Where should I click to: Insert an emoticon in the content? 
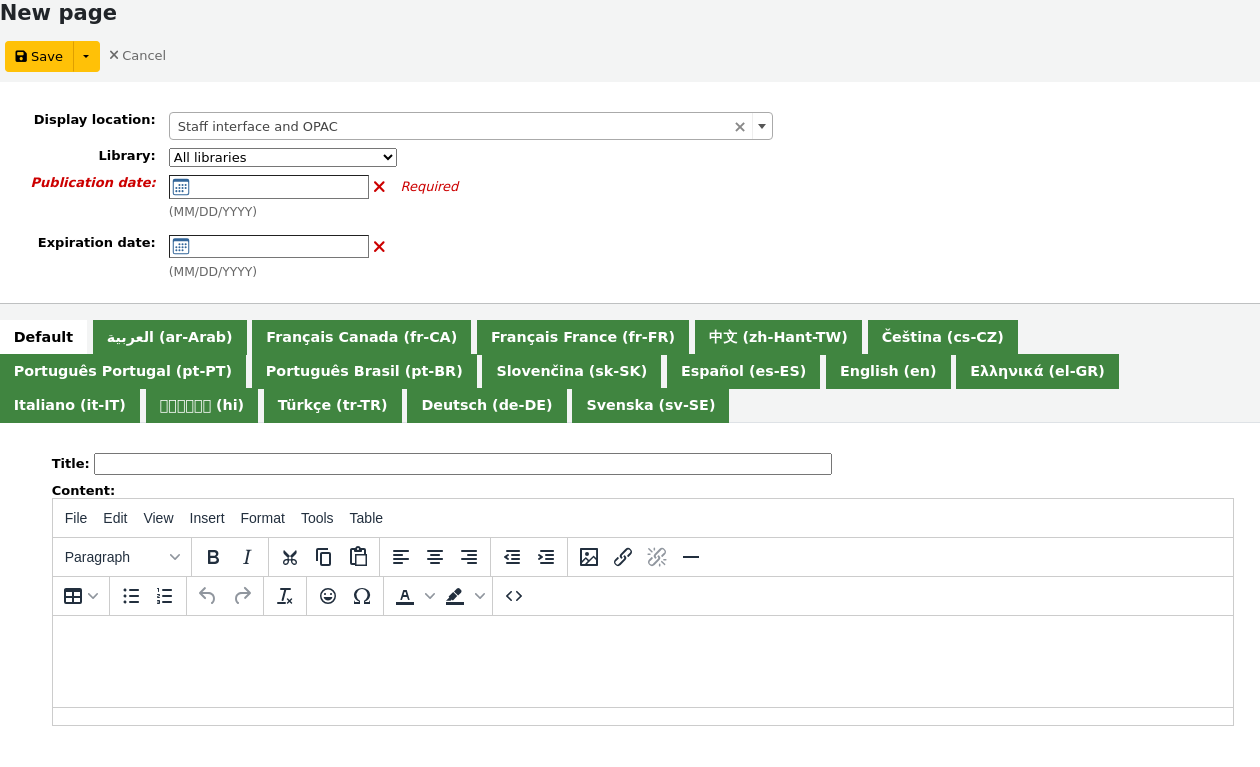[327, 595]
